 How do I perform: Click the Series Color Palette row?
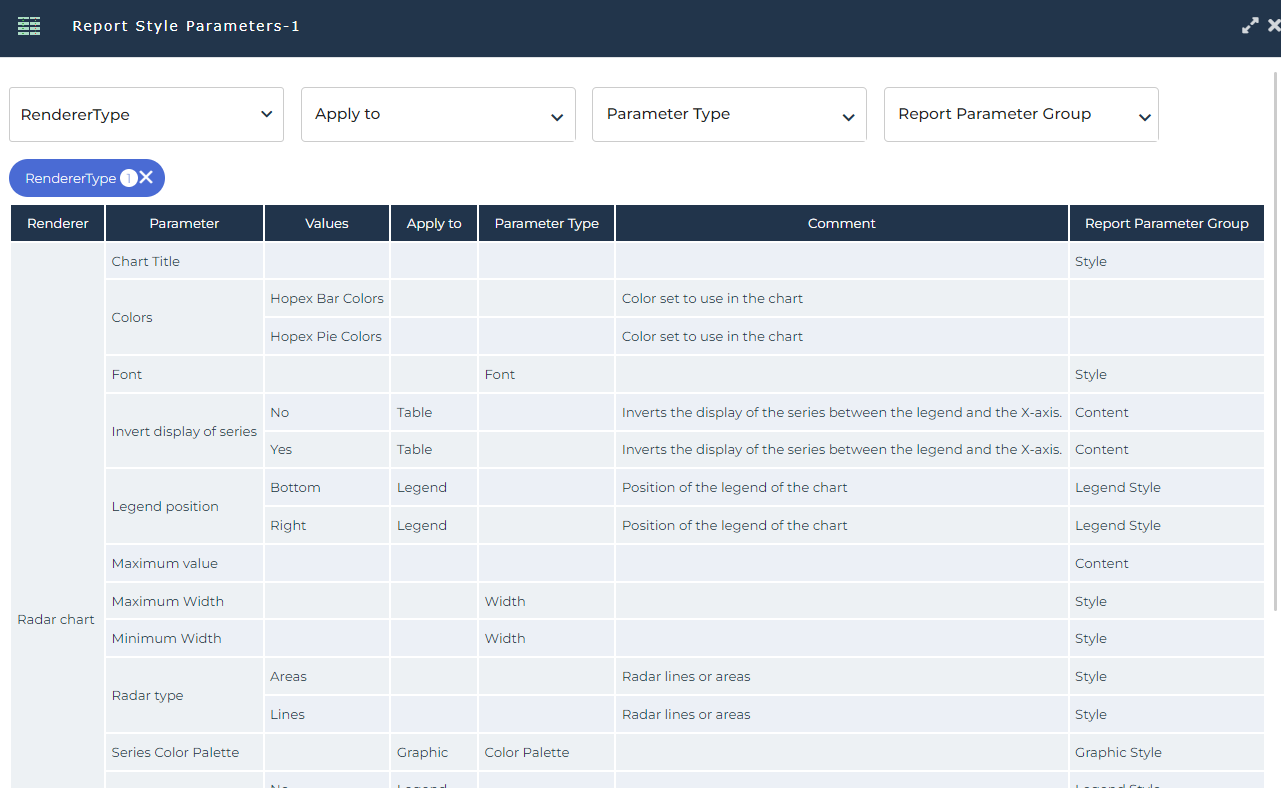pyautogui.click(x=176, y=753)
